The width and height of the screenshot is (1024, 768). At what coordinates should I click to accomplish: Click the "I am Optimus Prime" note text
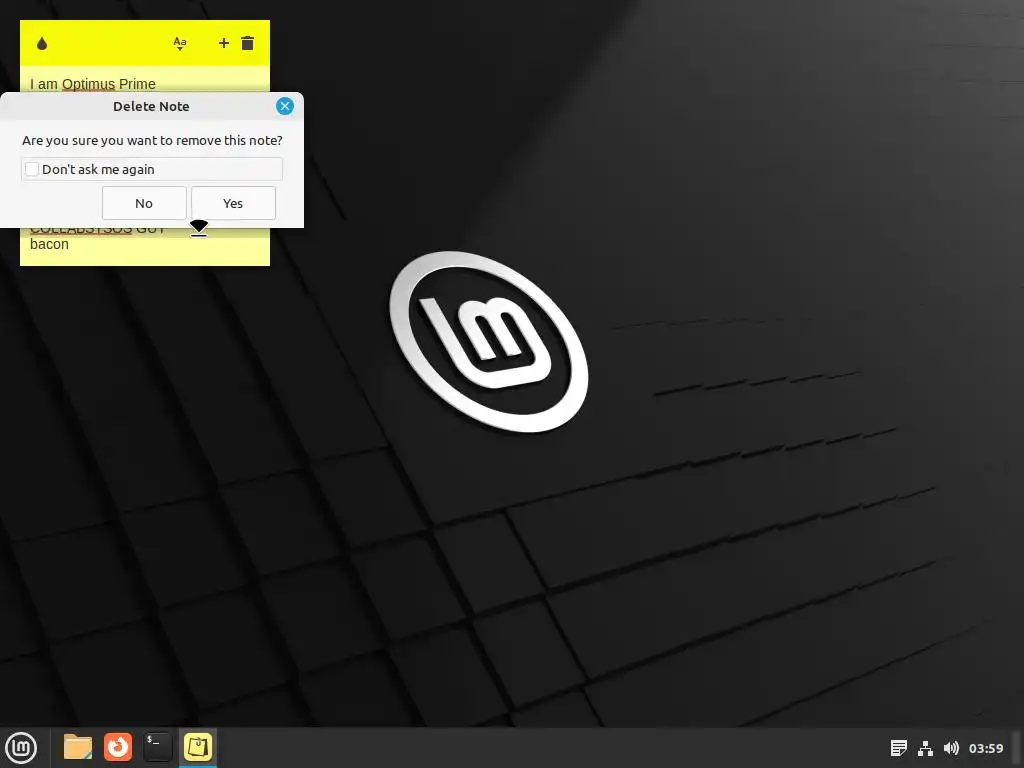tap(93, 84)
